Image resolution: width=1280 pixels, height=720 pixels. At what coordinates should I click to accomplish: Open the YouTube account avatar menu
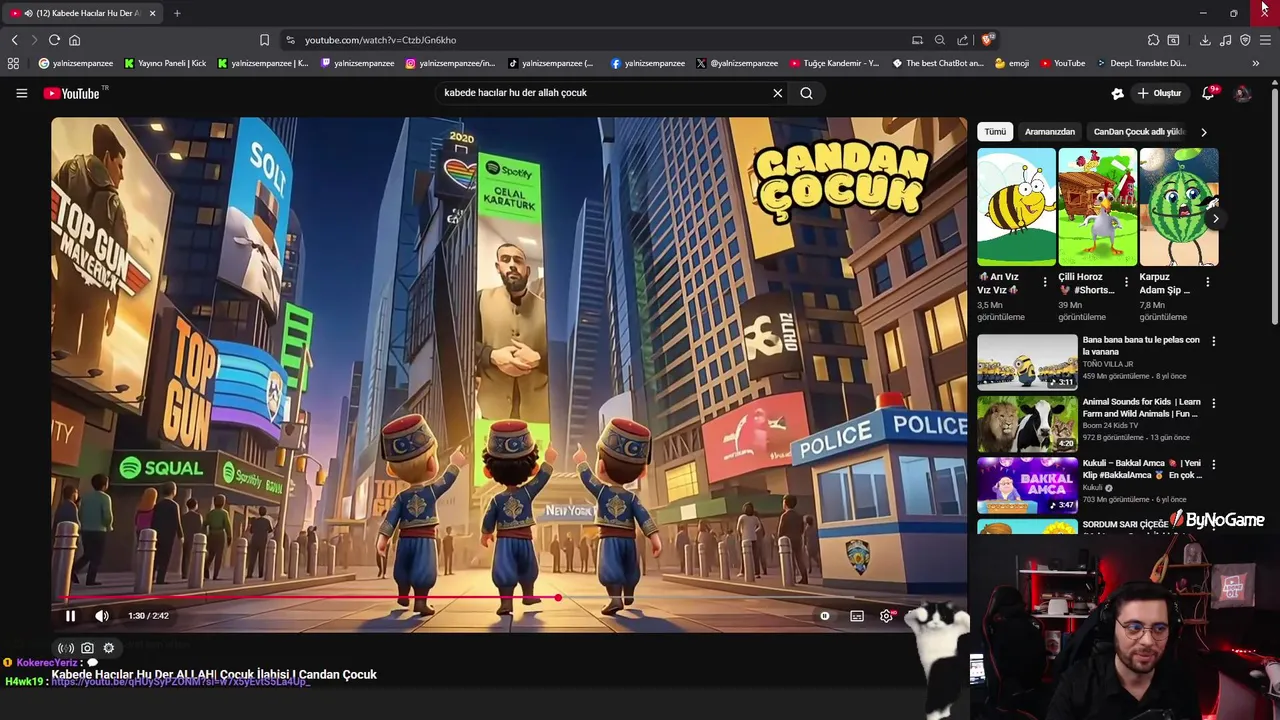click(1243, 93)
